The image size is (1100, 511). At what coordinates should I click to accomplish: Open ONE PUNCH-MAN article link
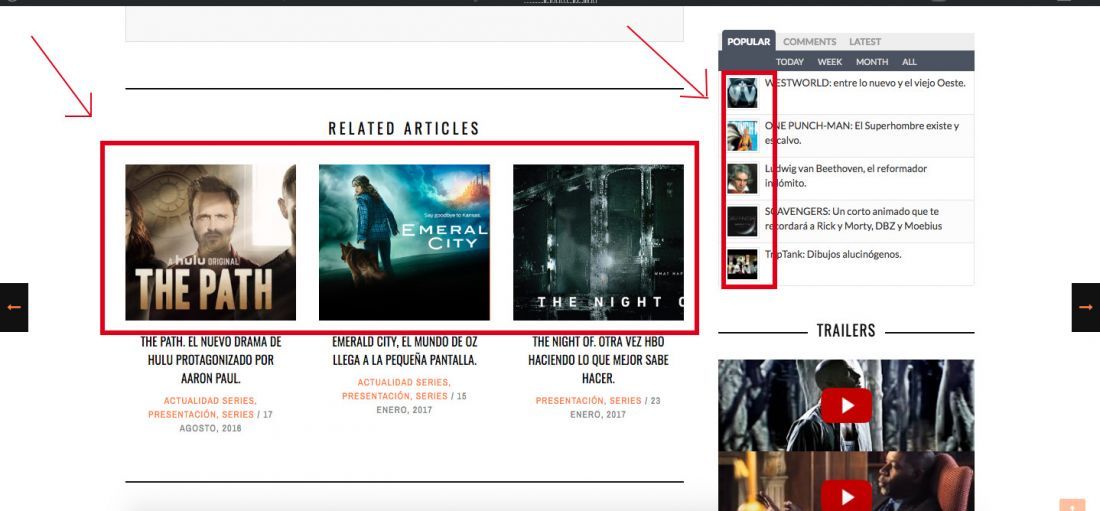tap(861, 133)
